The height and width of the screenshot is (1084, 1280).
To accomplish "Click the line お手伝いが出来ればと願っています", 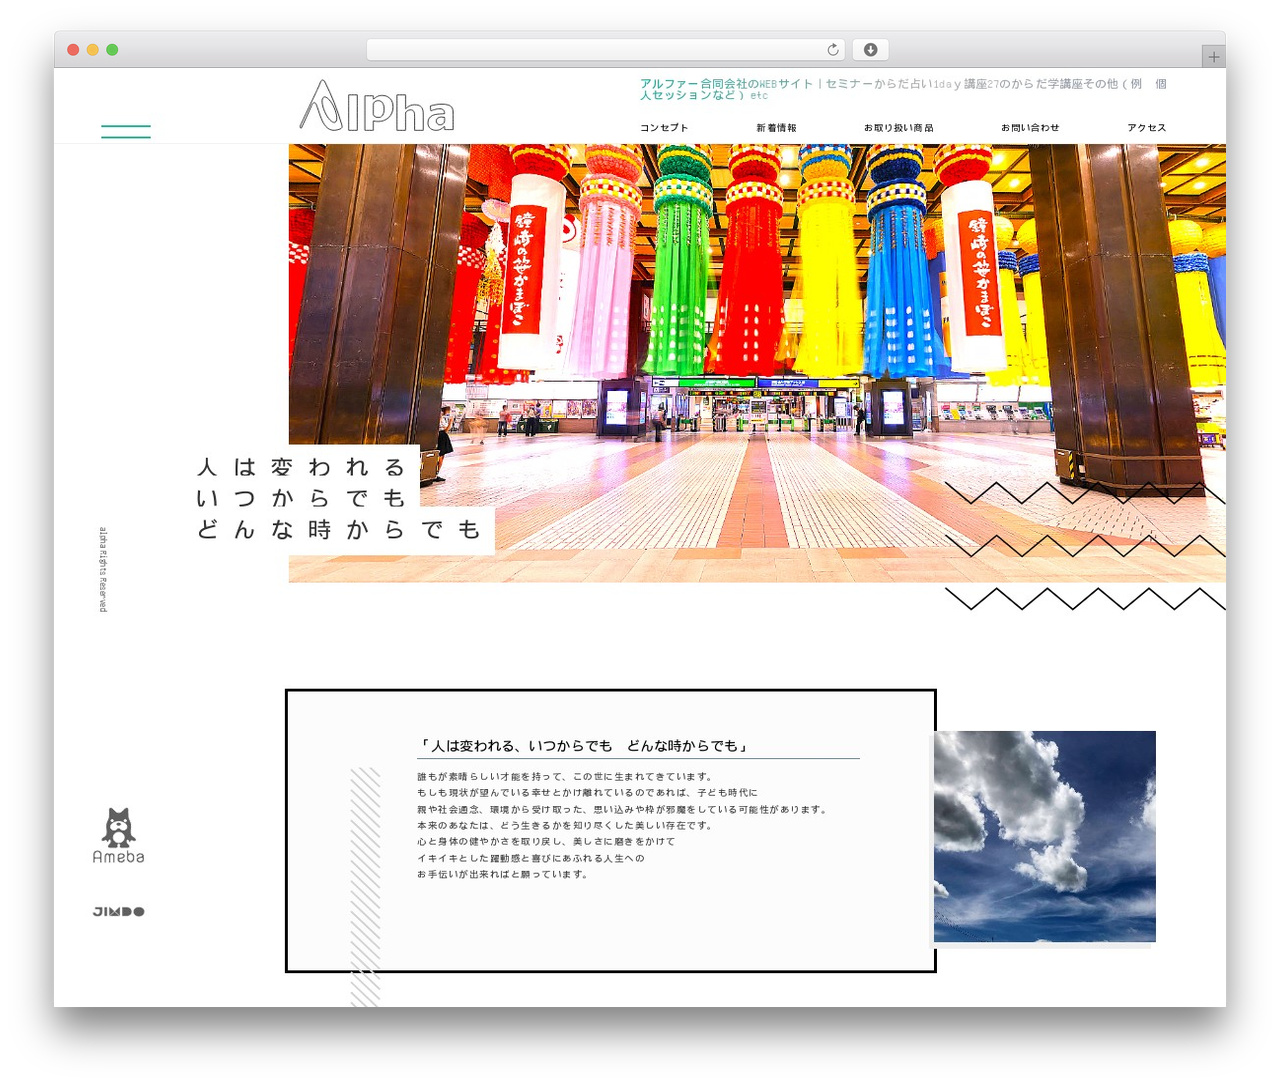I will point(503,874).
